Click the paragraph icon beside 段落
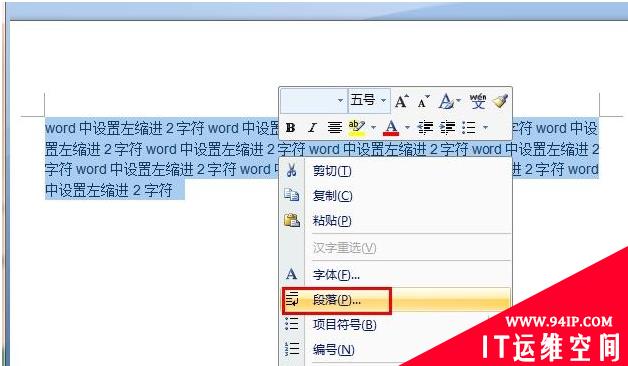The image size is (628, 366). [292, 300]
